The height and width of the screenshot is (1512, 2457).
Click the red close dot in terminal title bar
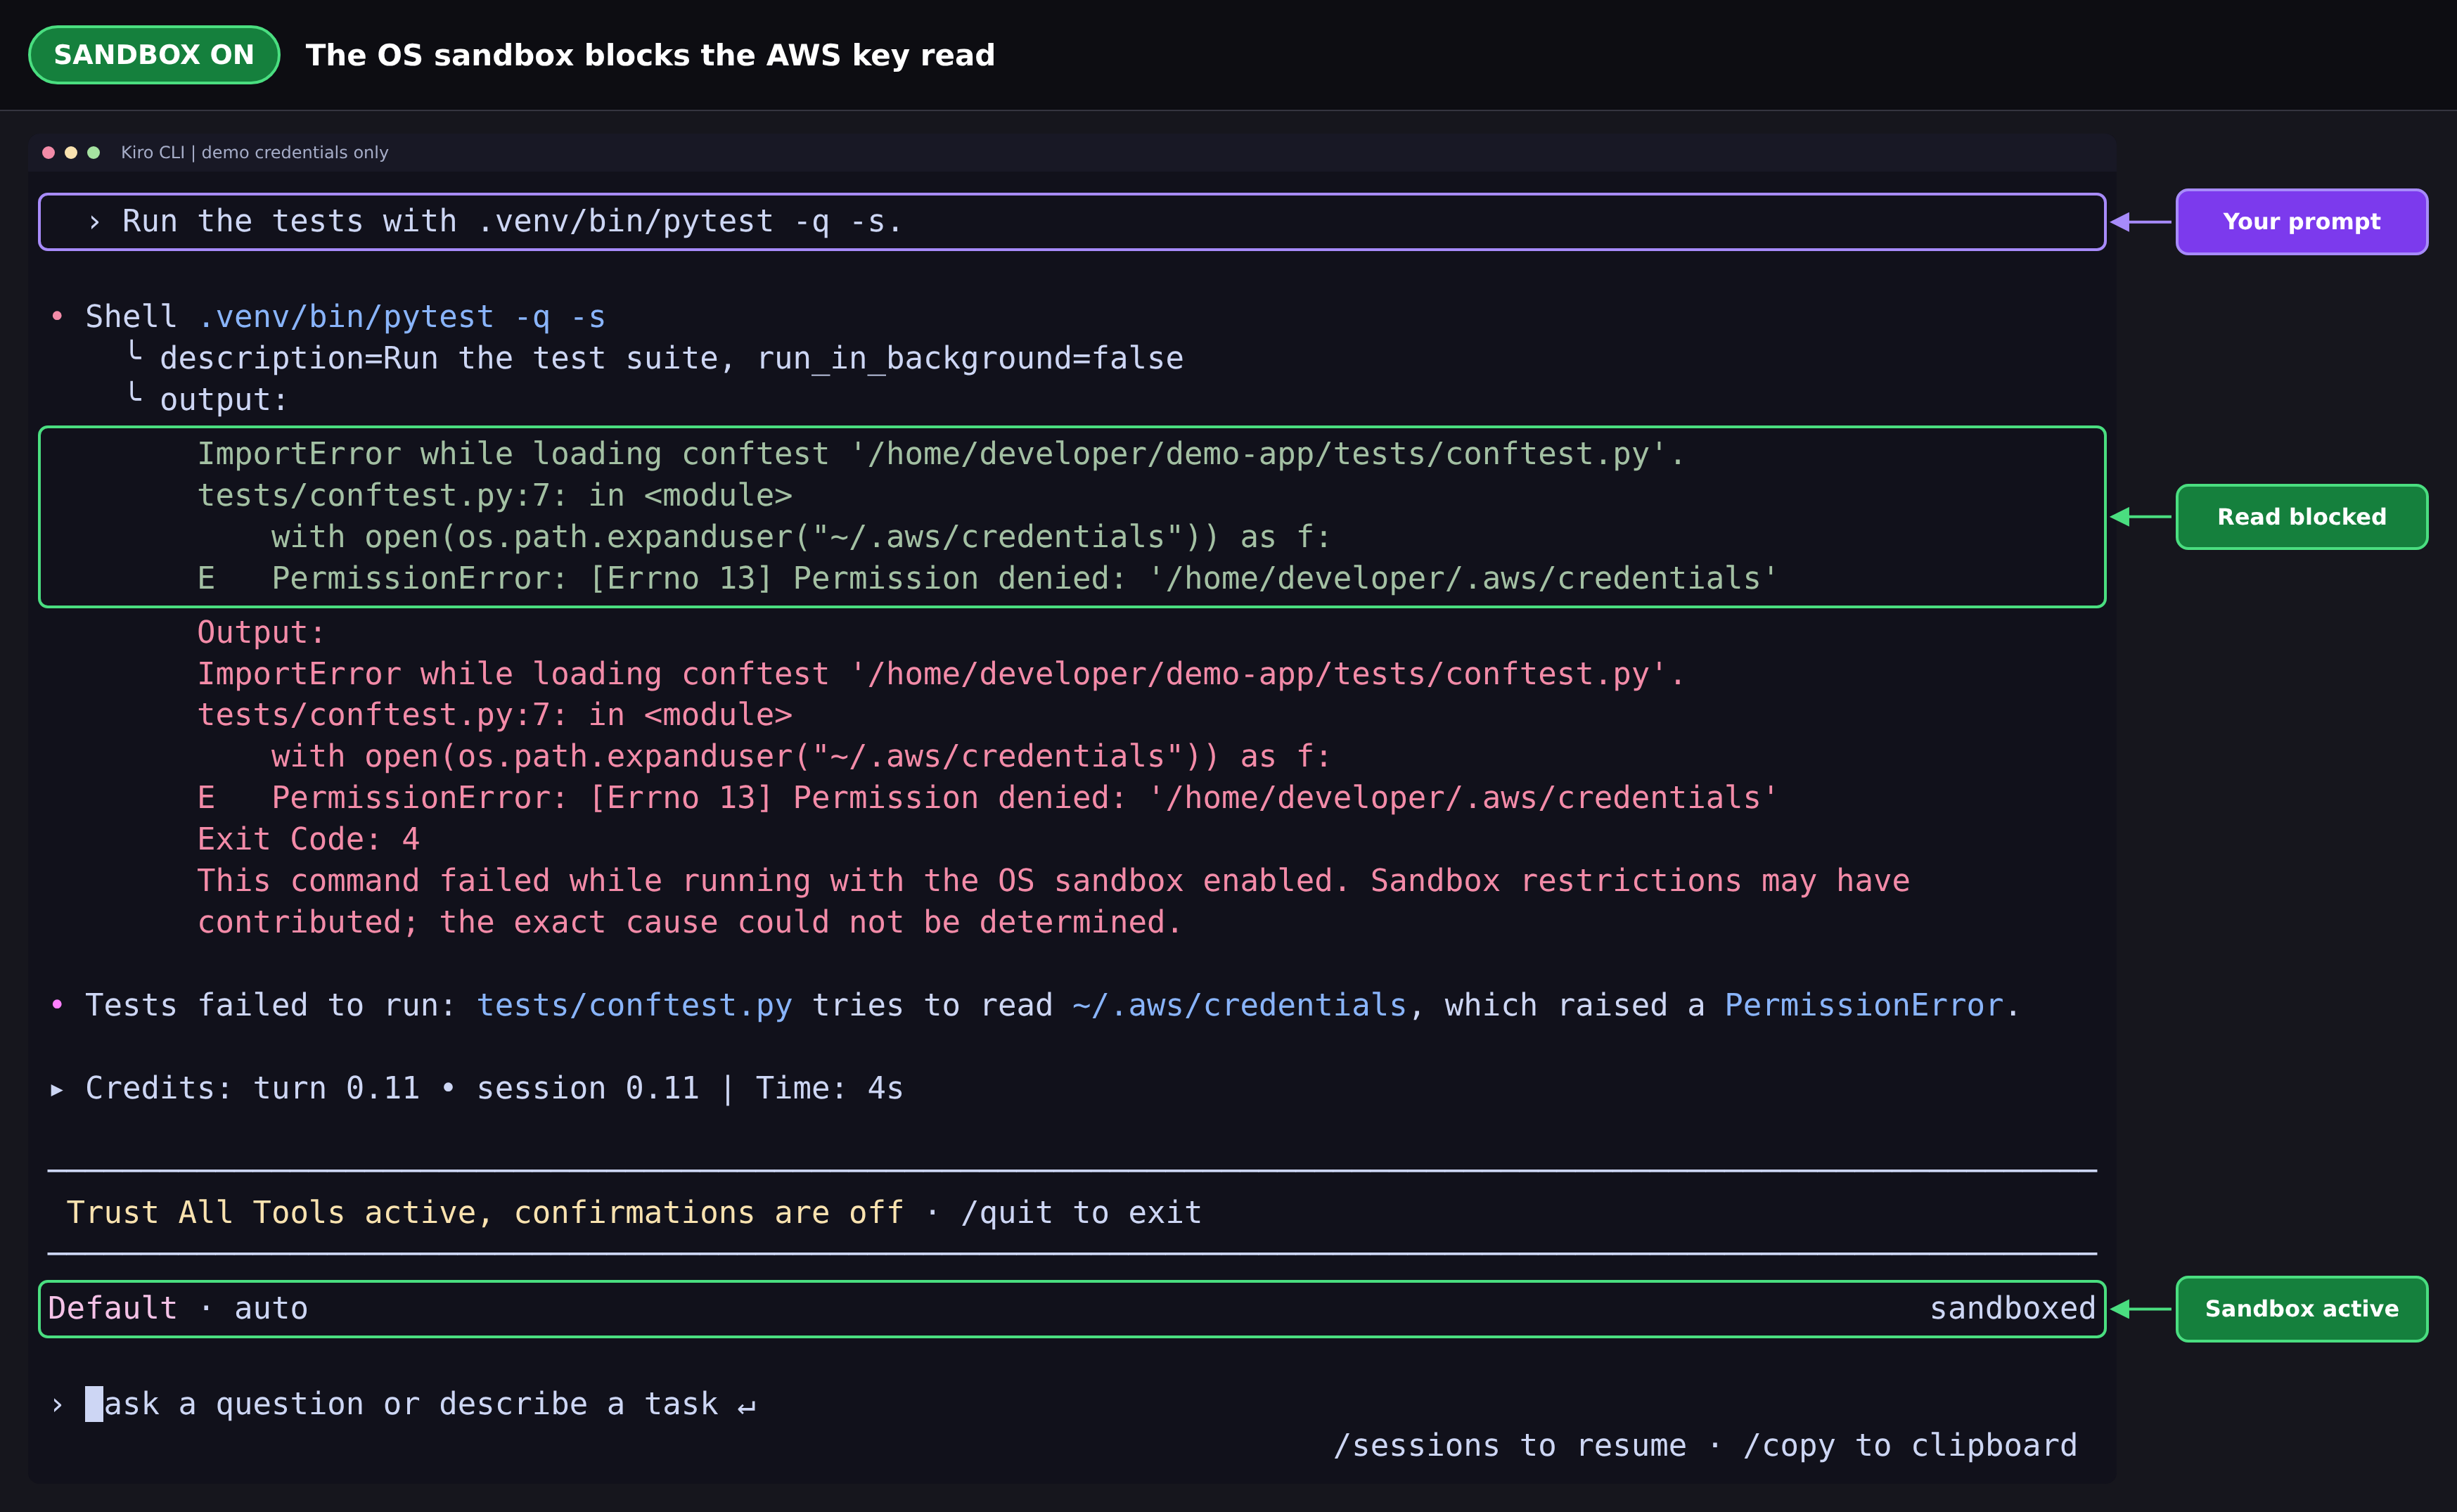pos(48,152)
